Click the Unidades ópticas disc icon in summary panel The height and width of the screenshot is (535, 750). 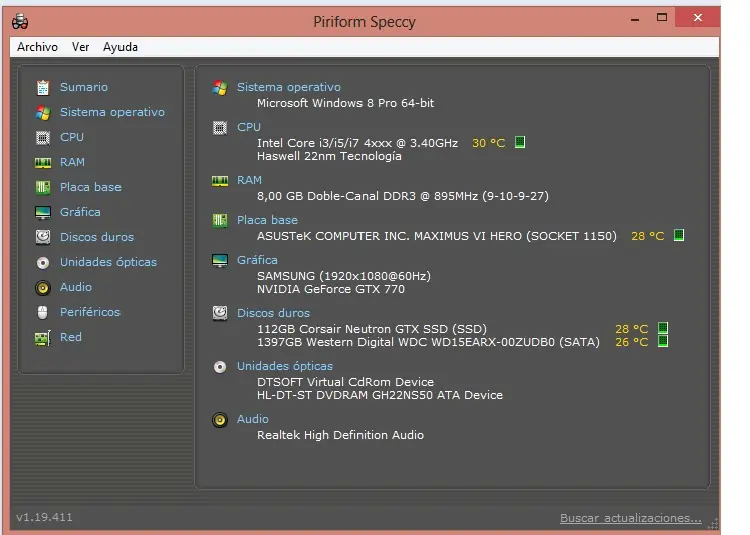click(220, 367)
